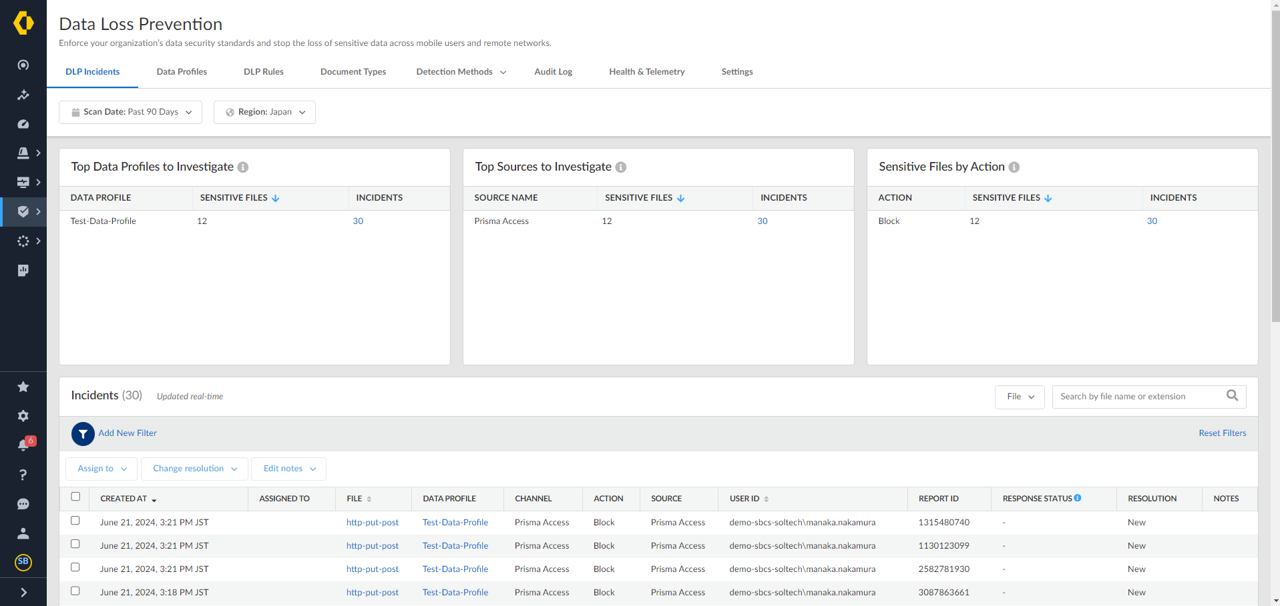The image size is (1280, 606).
Task: Click the round blue filter funnel icon
Action: pos(83,433)
